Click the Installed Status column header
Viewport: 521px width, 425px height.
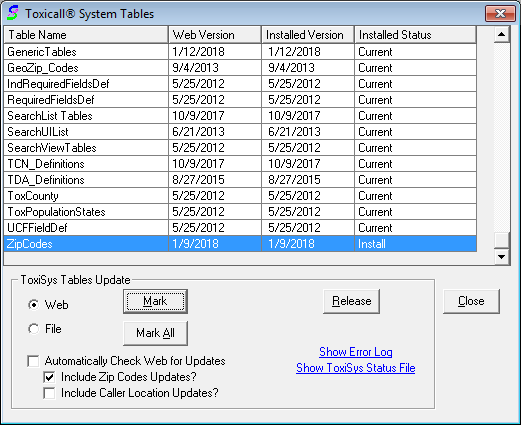point(415,35)
